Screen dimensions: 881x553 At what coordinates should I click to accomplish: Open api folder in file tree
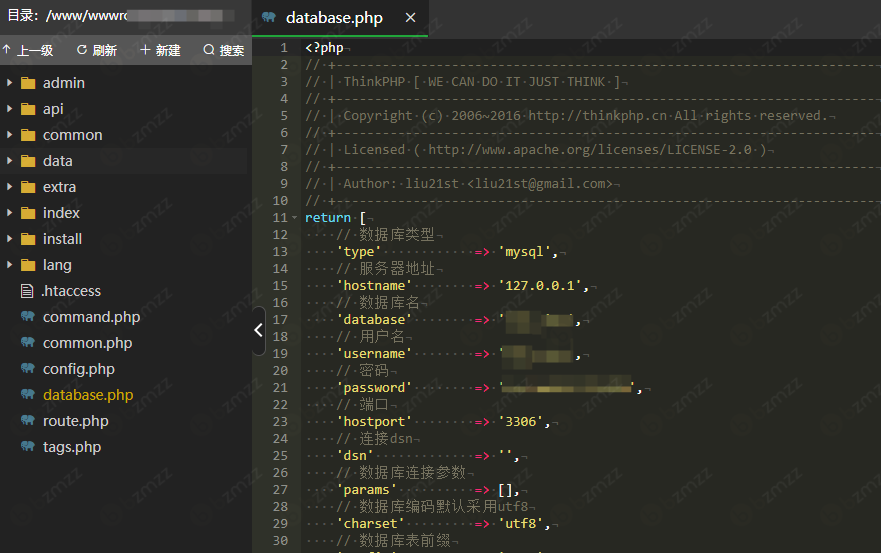click(53, 109)
